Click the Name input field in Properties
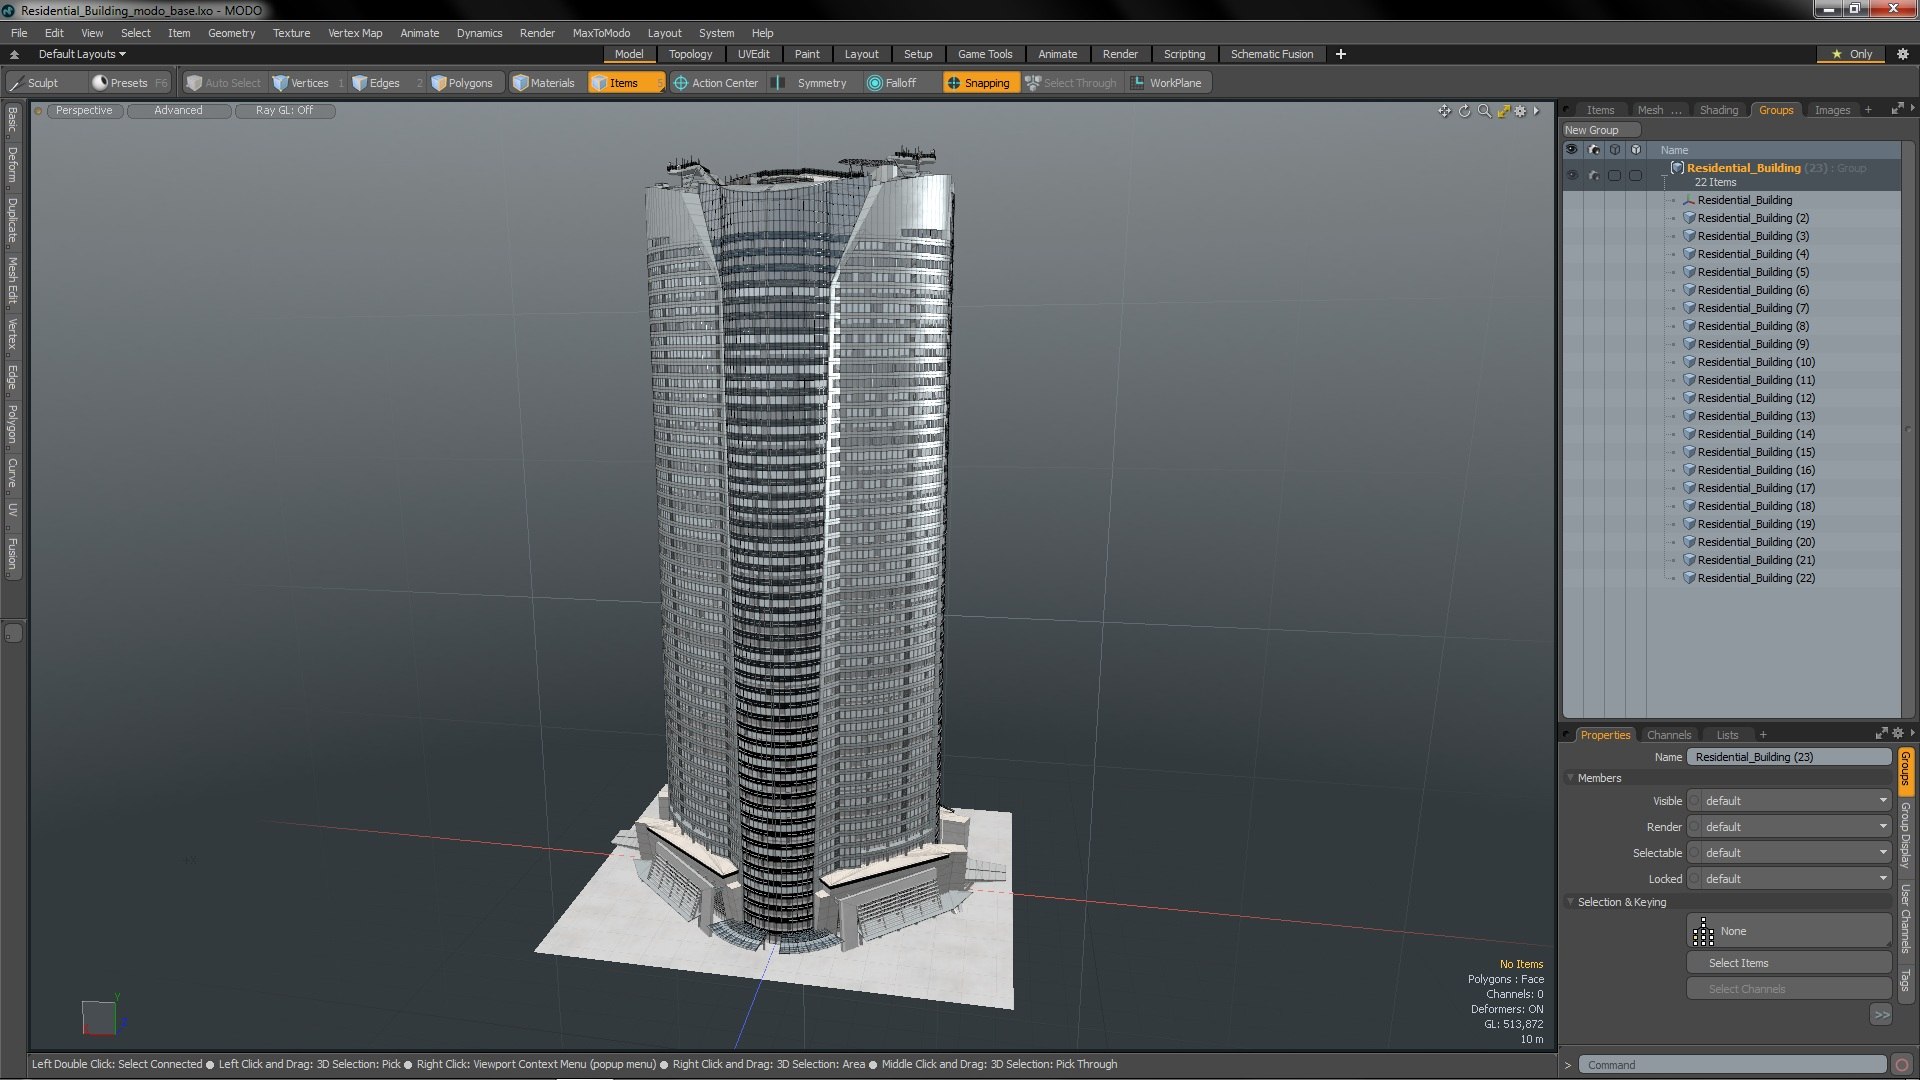This screenshot has height=1080, width=1920. [1789, 757]
